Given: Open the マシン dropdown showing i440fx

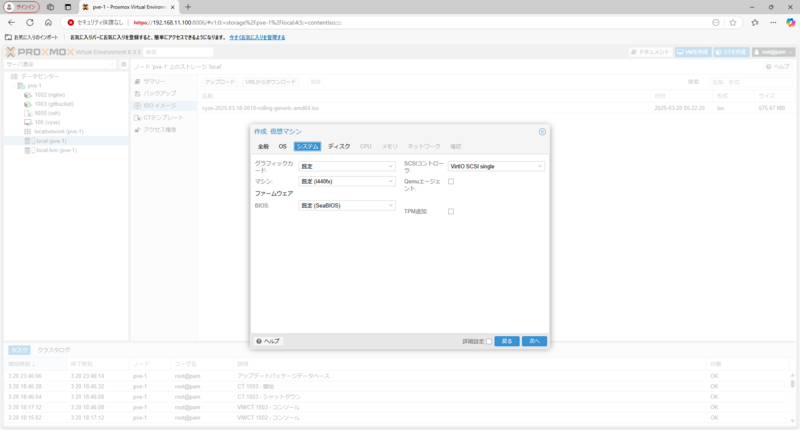Looking at the screenshot, I should point(347,182).
